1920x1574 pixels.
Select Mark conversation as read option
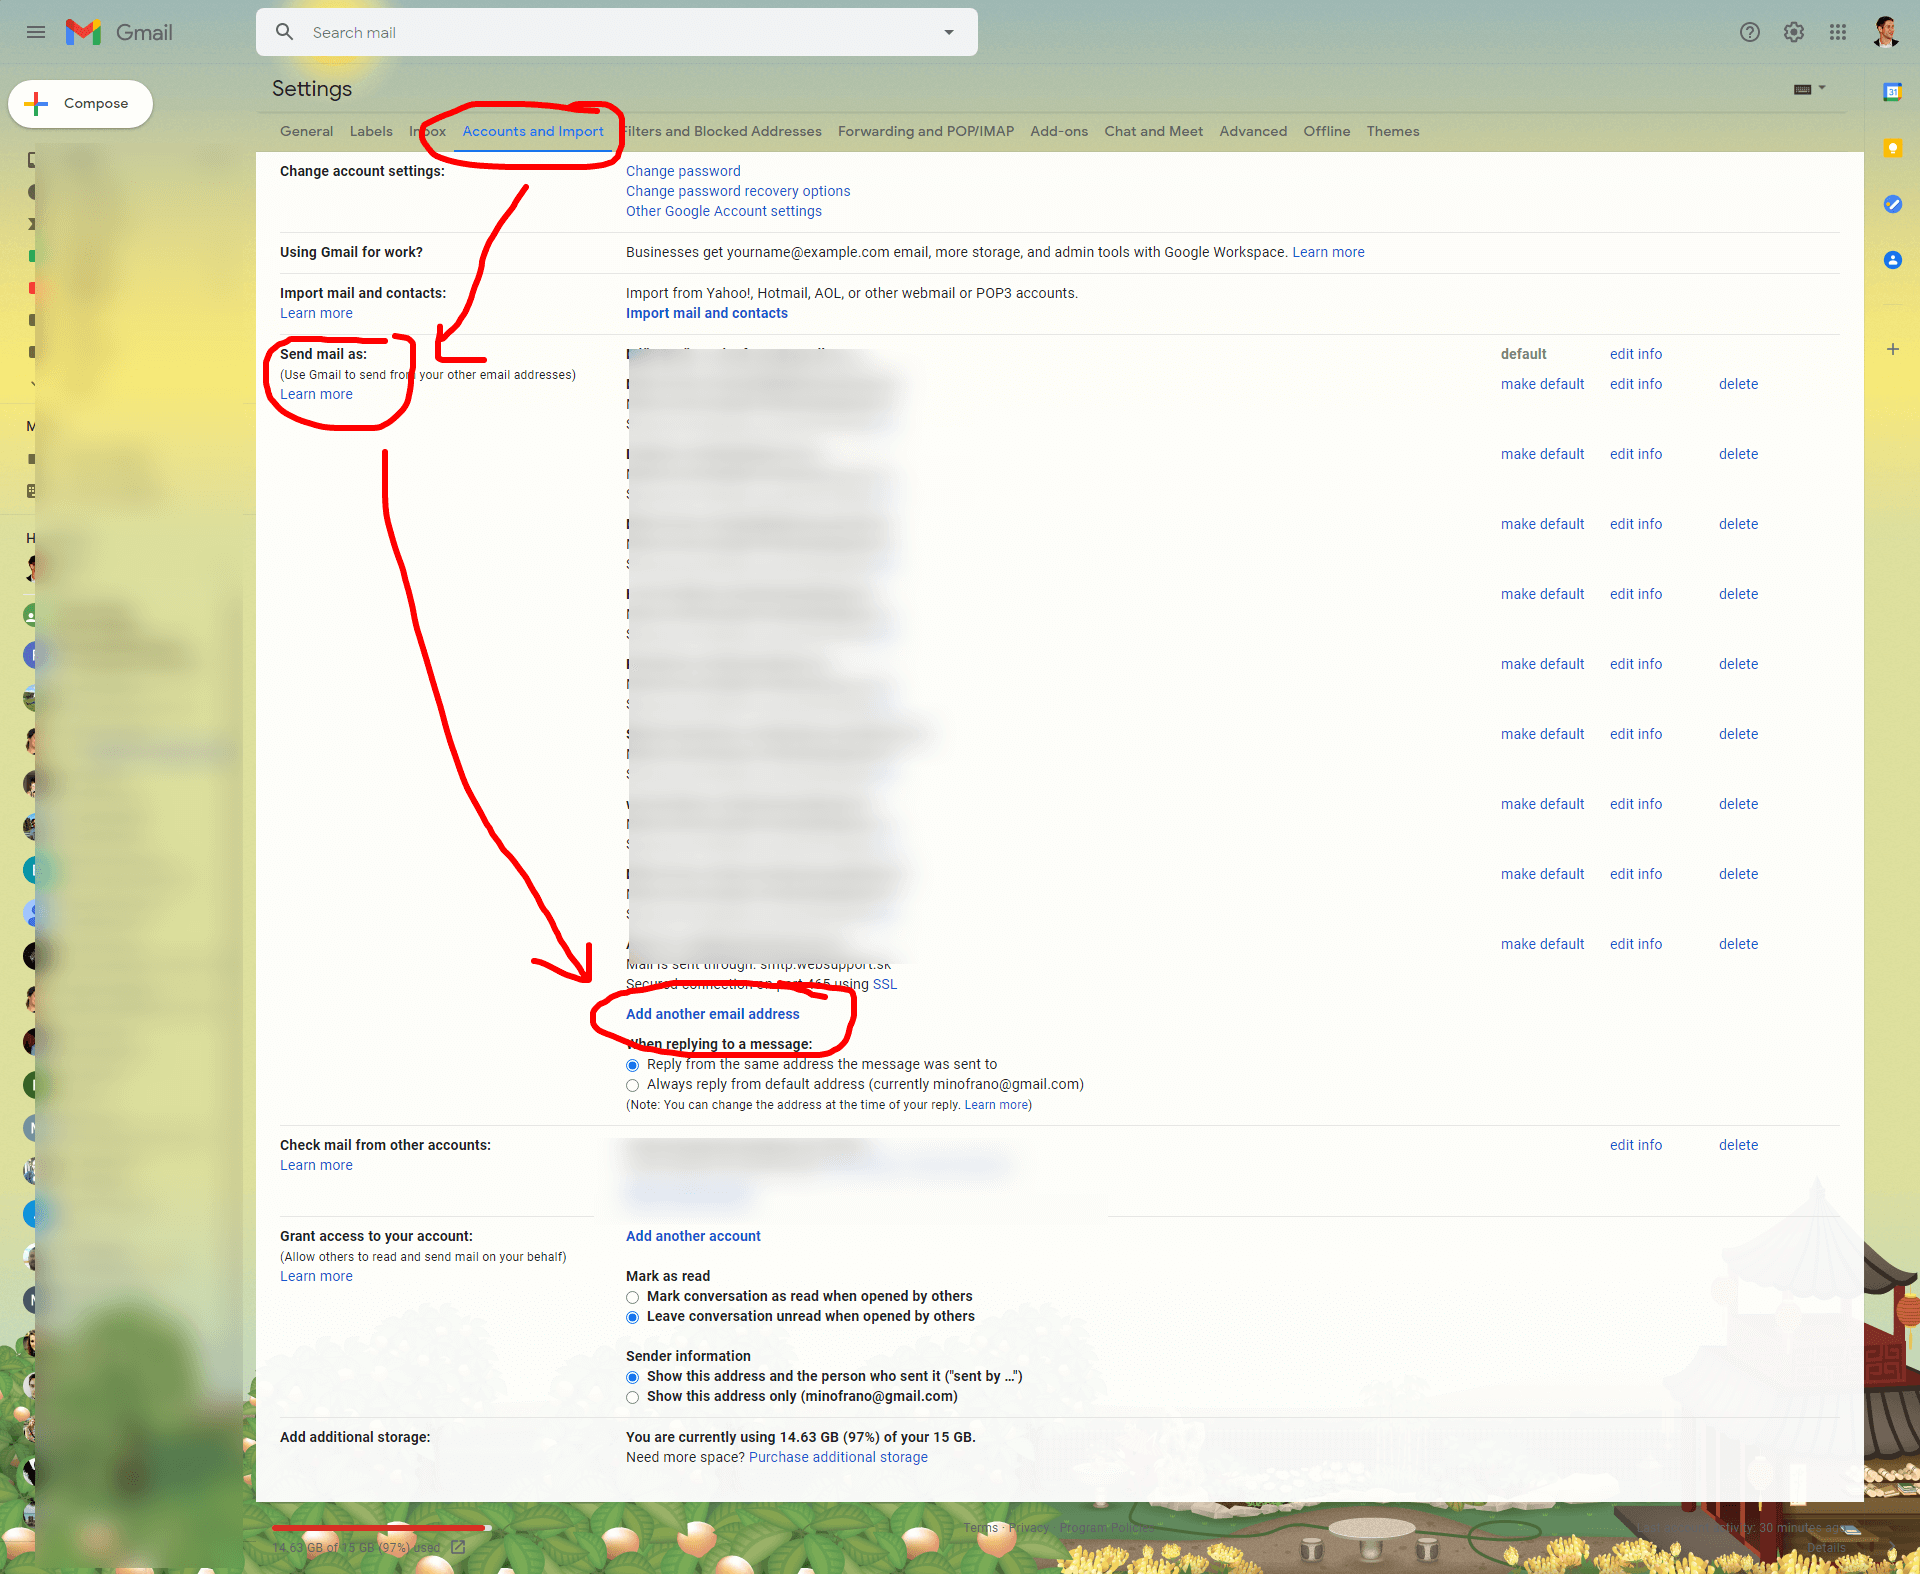point(632,1297)
